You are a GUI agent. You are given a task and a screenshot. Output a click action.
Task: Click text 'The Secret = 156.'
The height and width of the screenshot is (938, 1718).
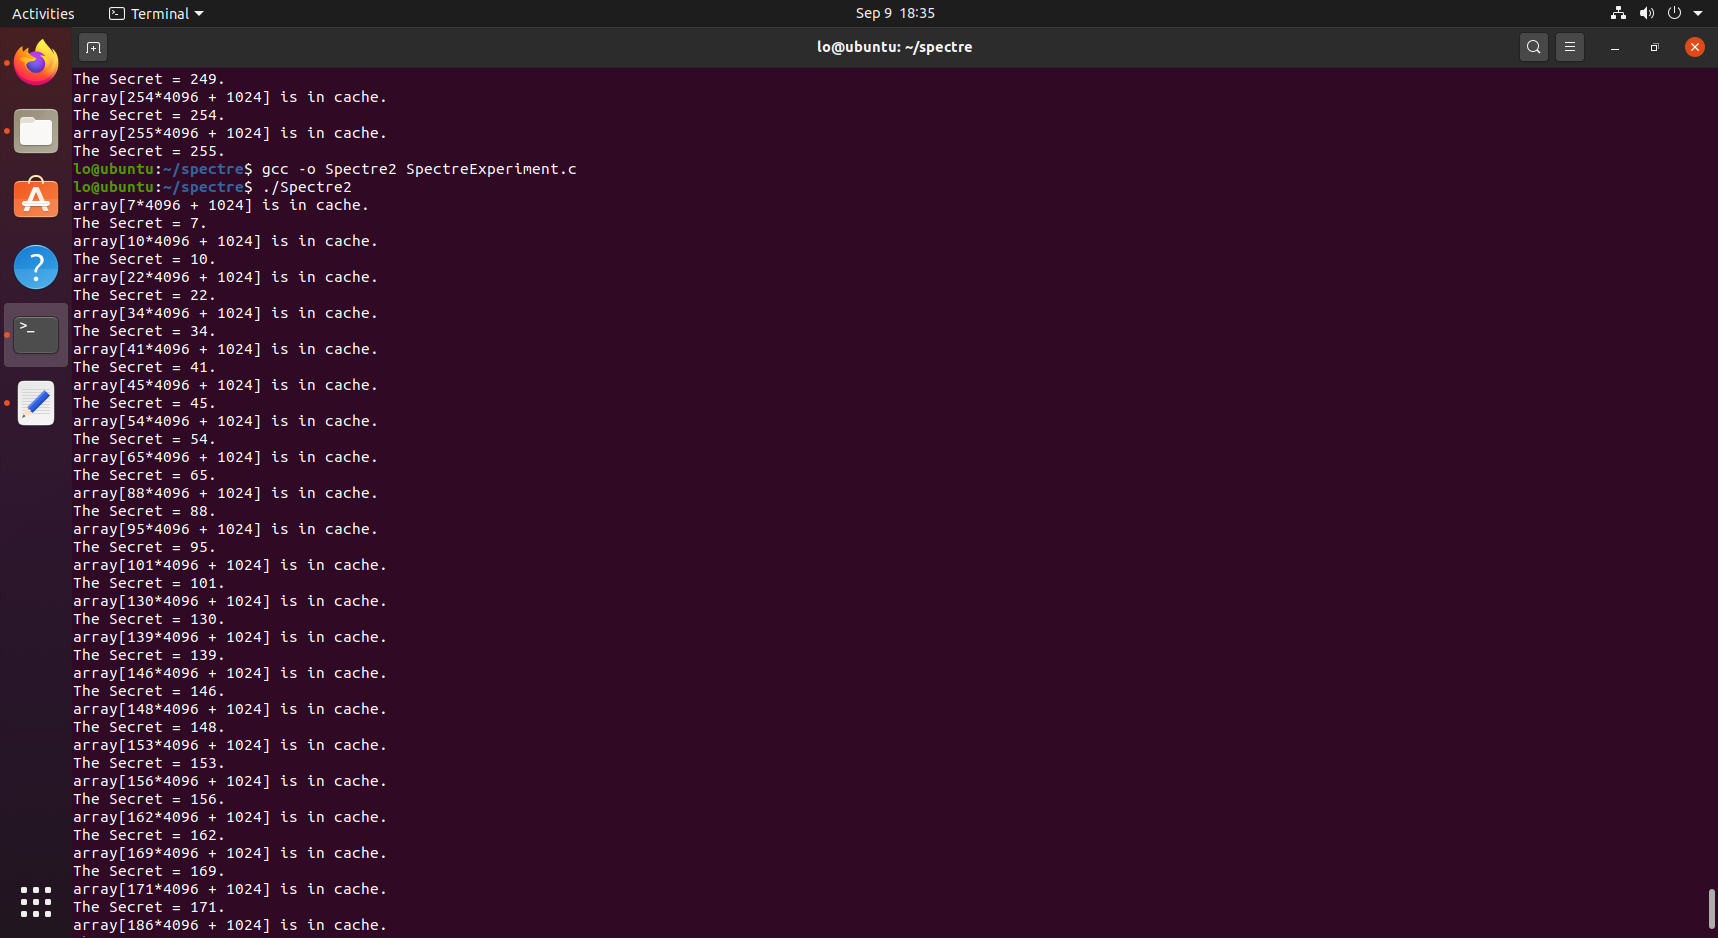(149, 799)
